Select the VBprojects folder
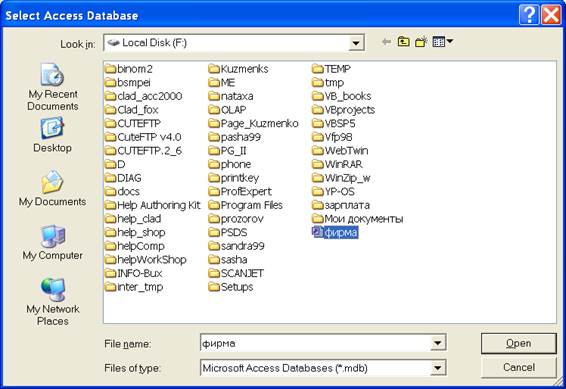This screenshot has height=389, width=566. [344, 110]
